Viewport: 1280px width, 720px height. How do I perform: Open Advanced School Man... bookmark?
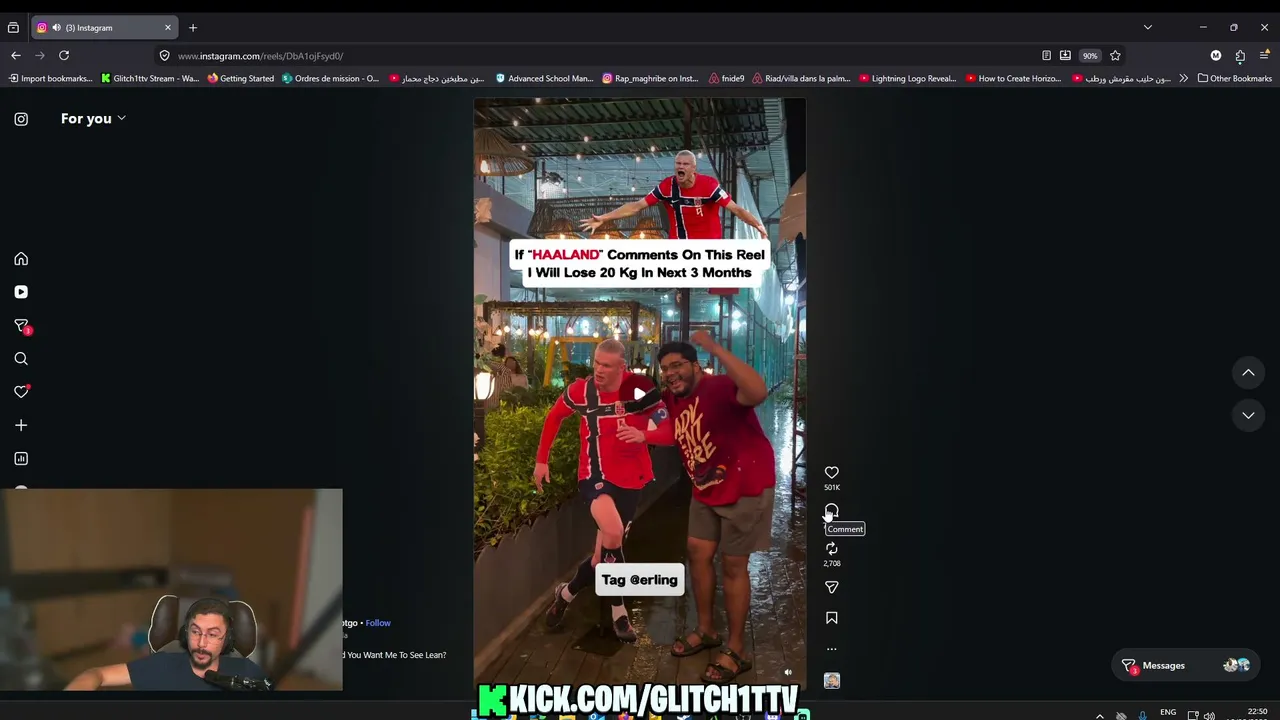tap(544, 78)
